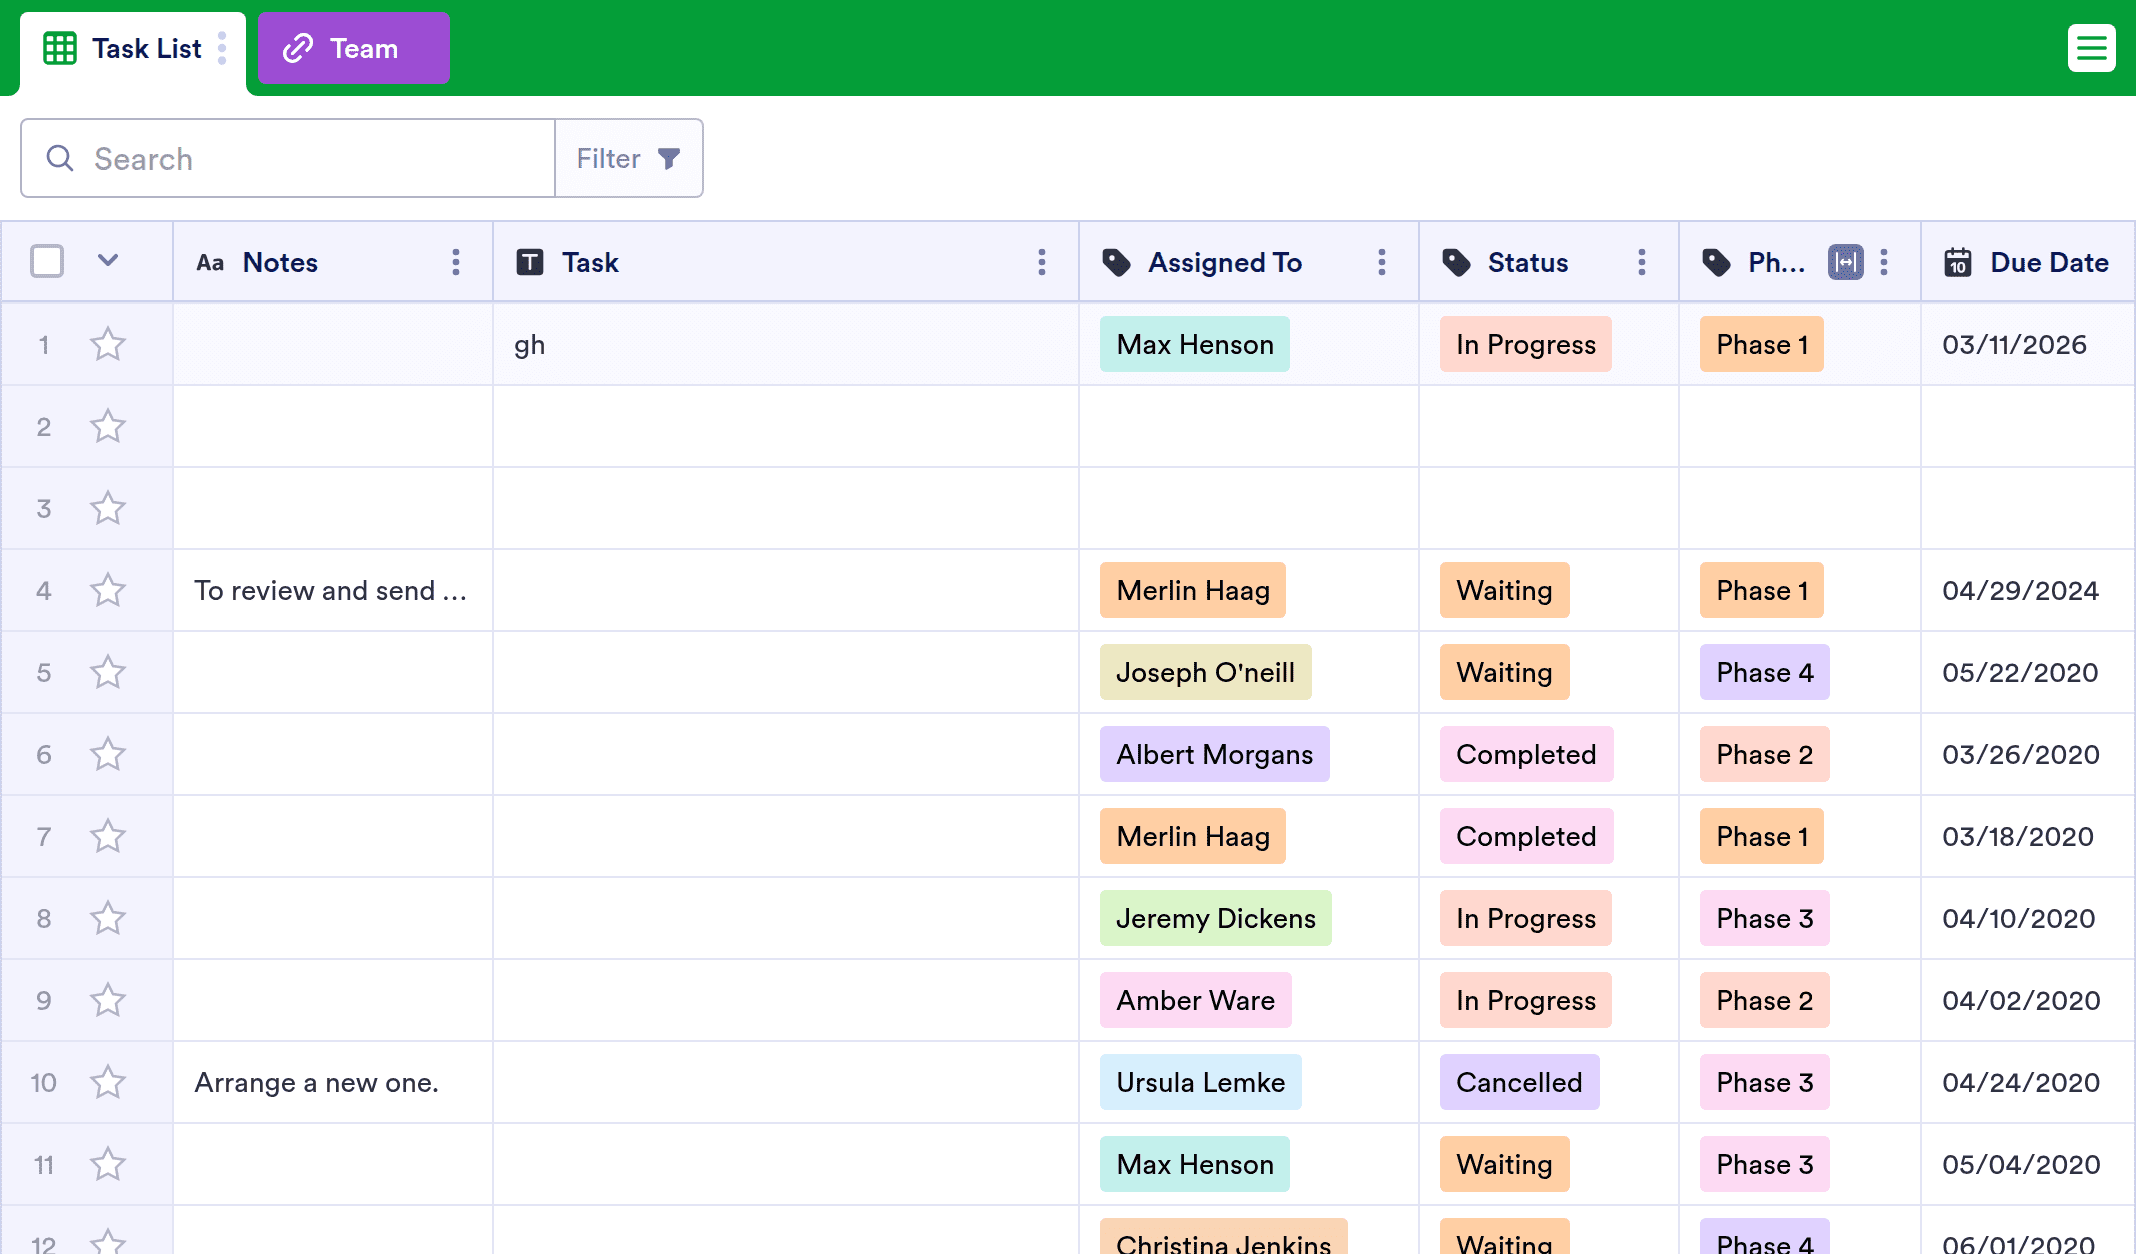
Task: Click the Cancelled status tag in row 10
Action: tap(1519, 1083)
